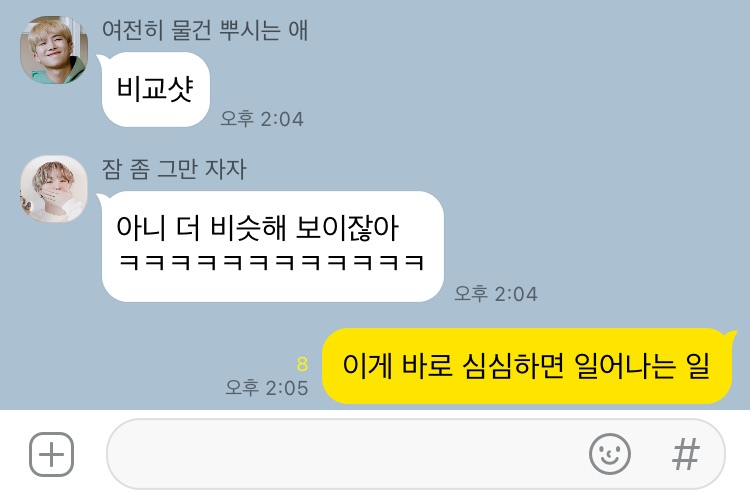Tap the text 비교샷 inside the bubble
The image size is (750, 491).
click(155, 89)
